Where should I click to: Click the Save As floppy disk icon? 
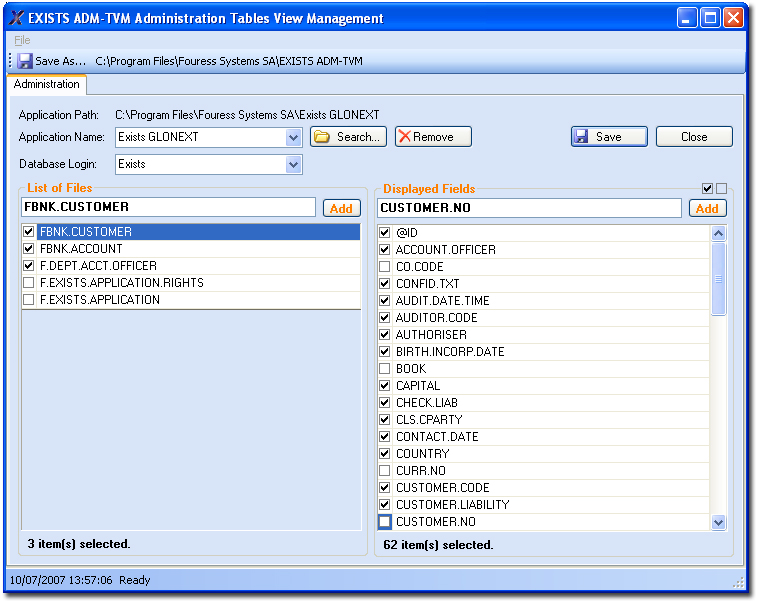(x=25, y=61)
